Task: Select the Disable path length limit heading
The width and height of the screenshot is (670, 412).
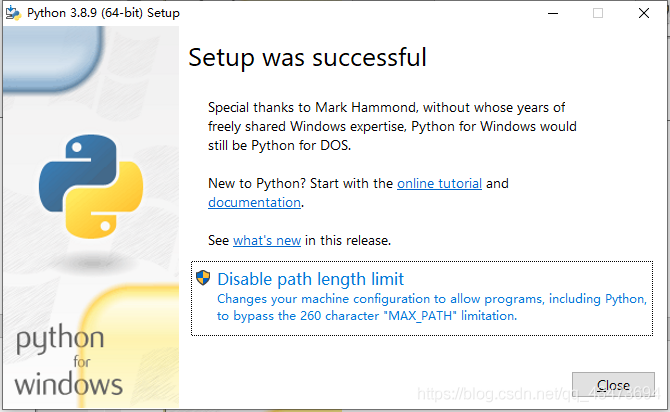Action: coord(311,279)
